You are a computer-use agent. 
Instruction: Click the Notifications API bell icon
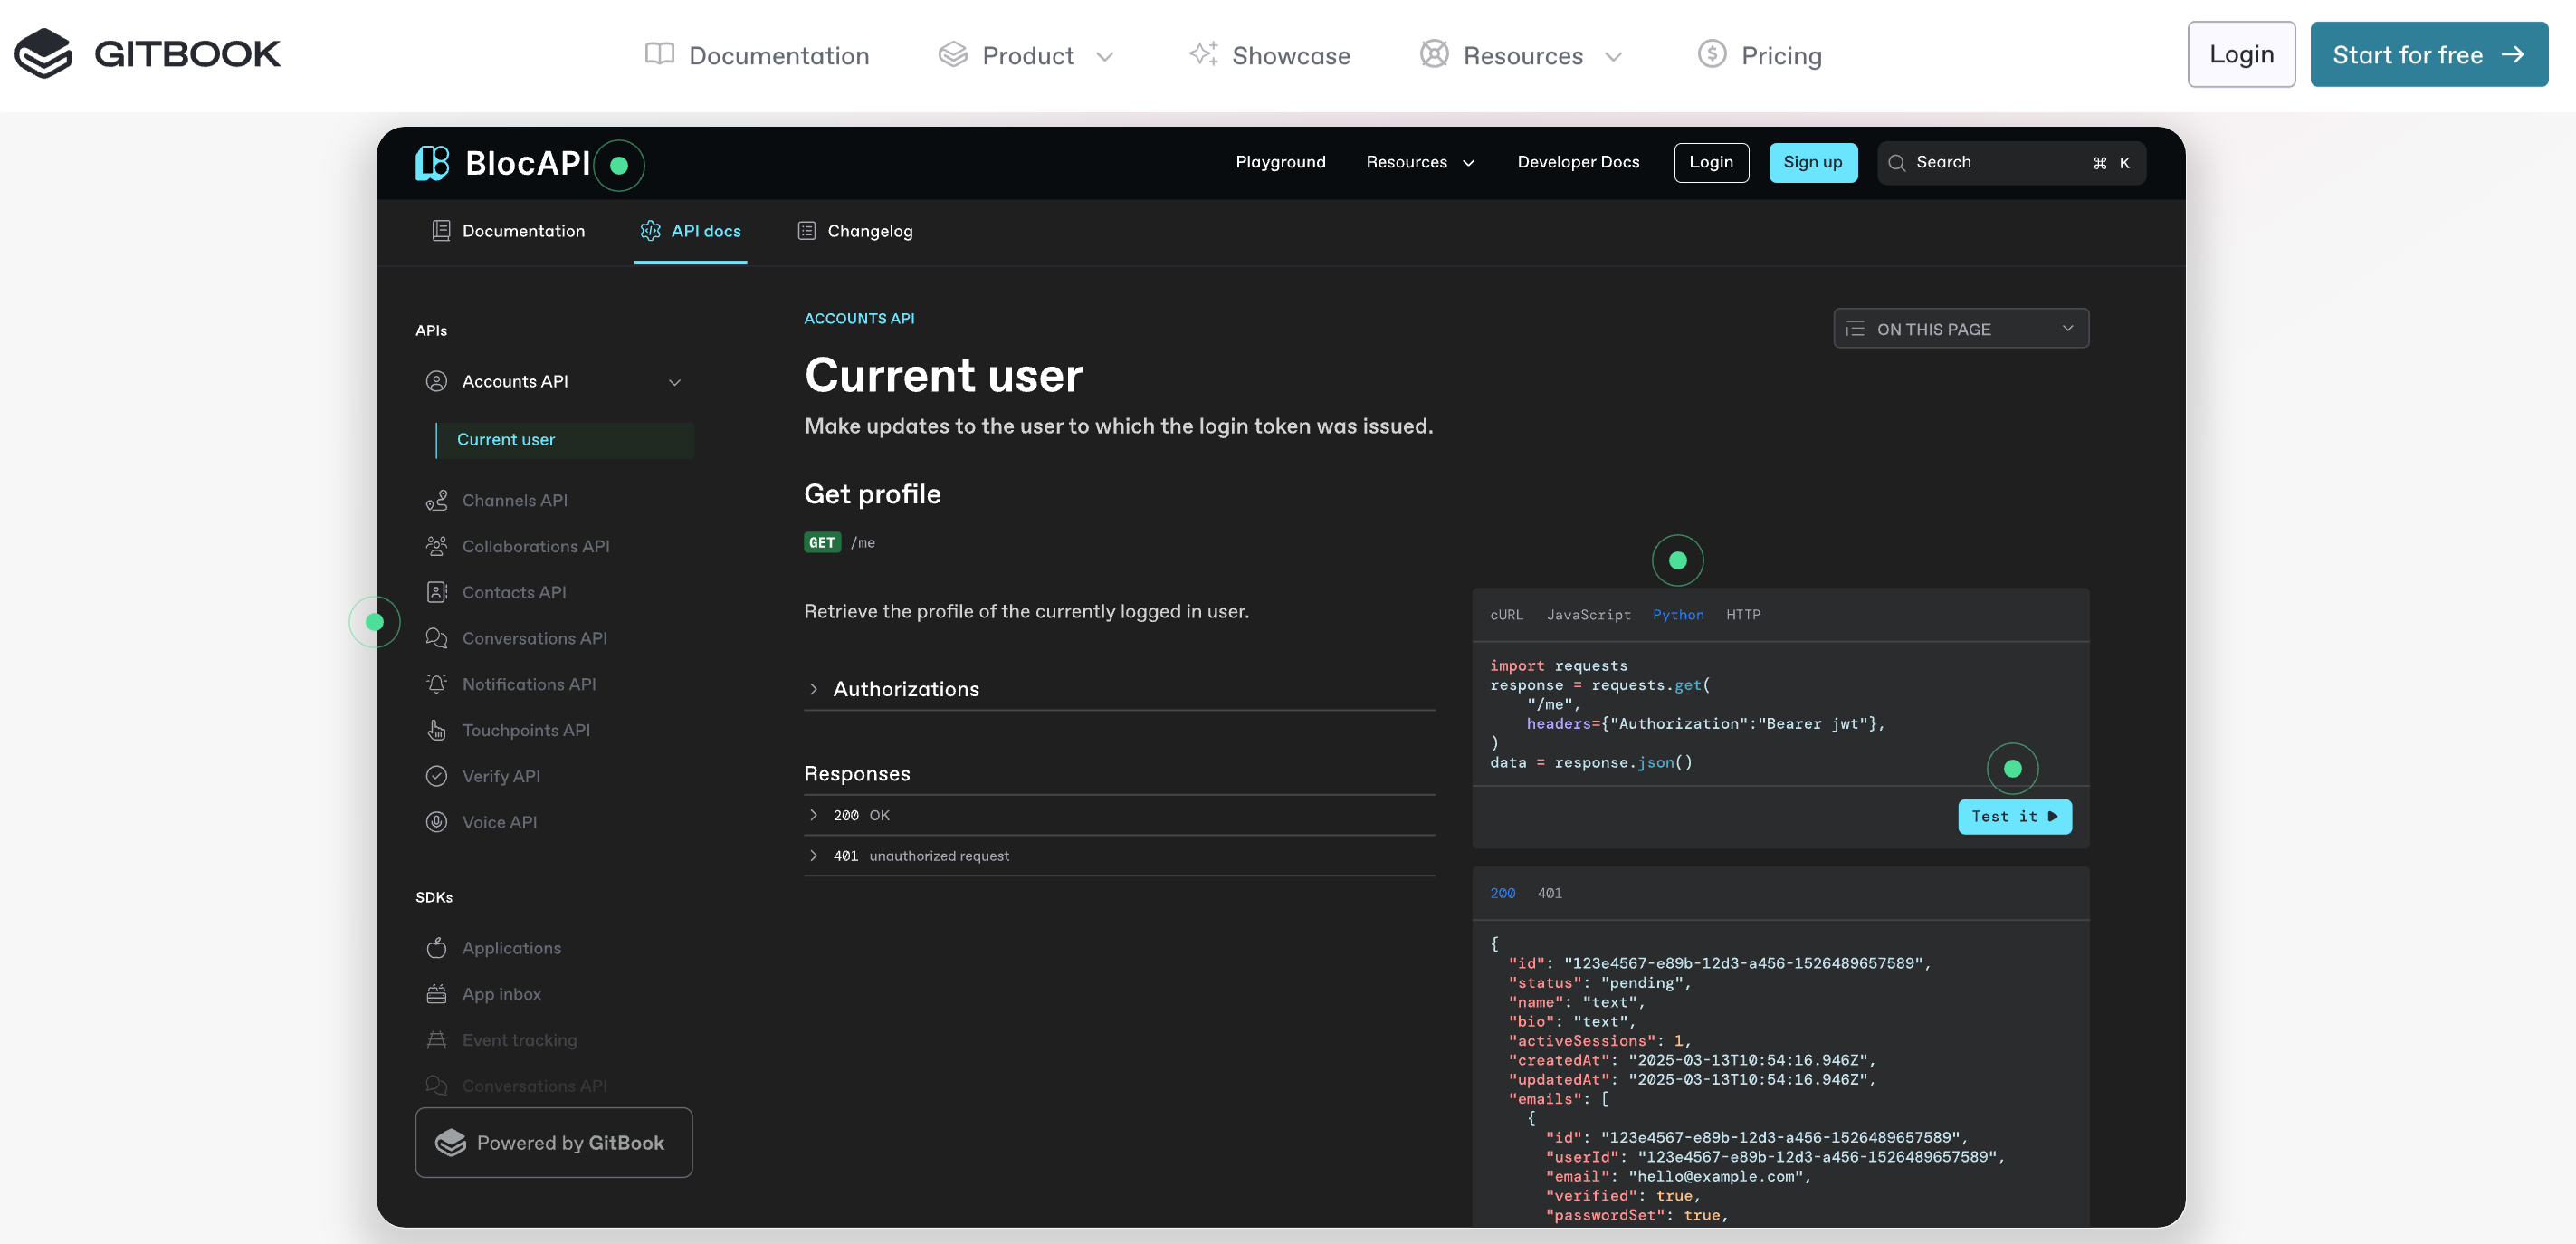[x=436, y=684]
